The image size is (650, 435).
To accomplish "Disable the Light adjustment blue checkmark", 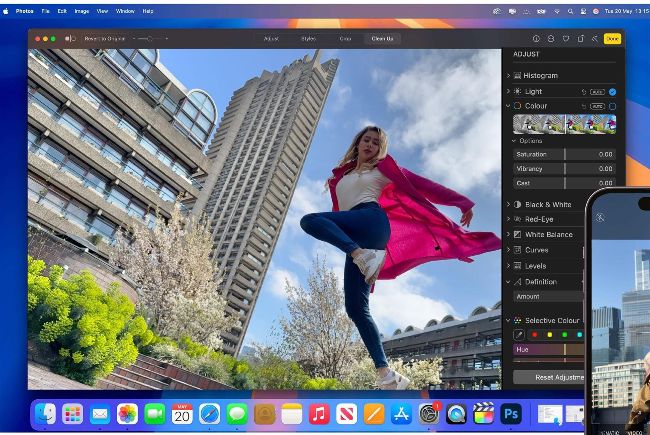I will 612,92.
